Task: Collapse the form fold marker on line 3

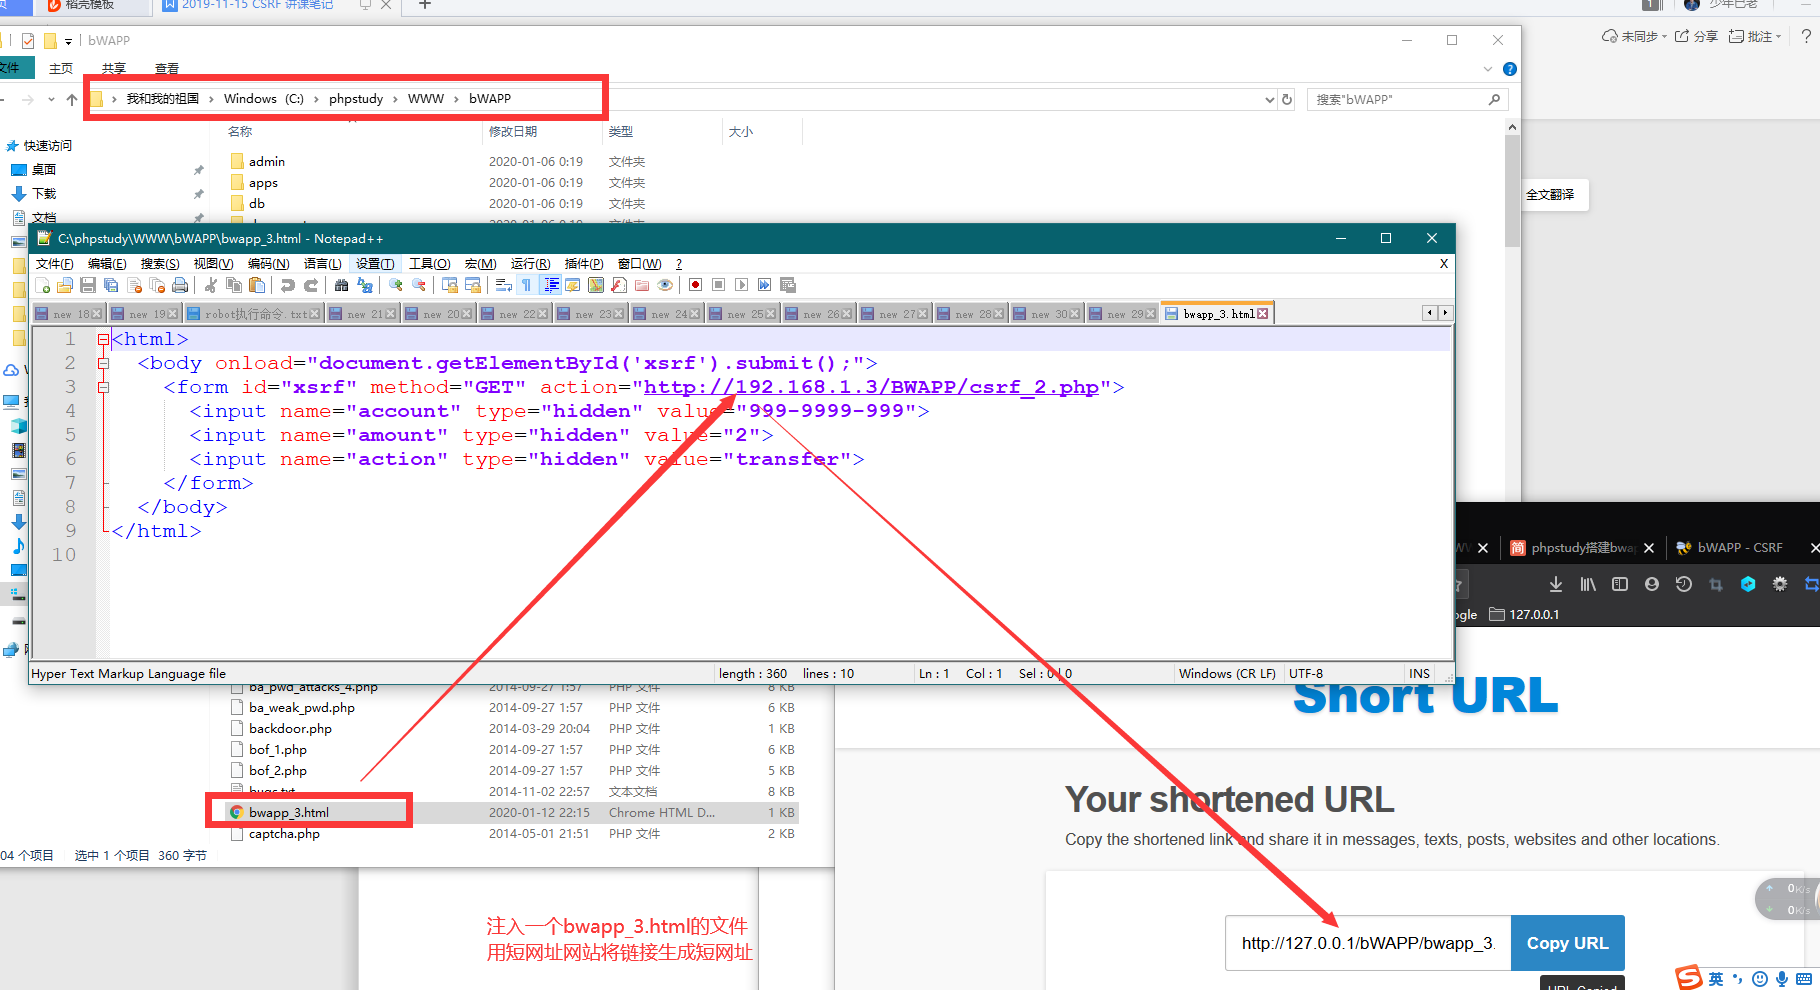Action: (x=103, y=388)
